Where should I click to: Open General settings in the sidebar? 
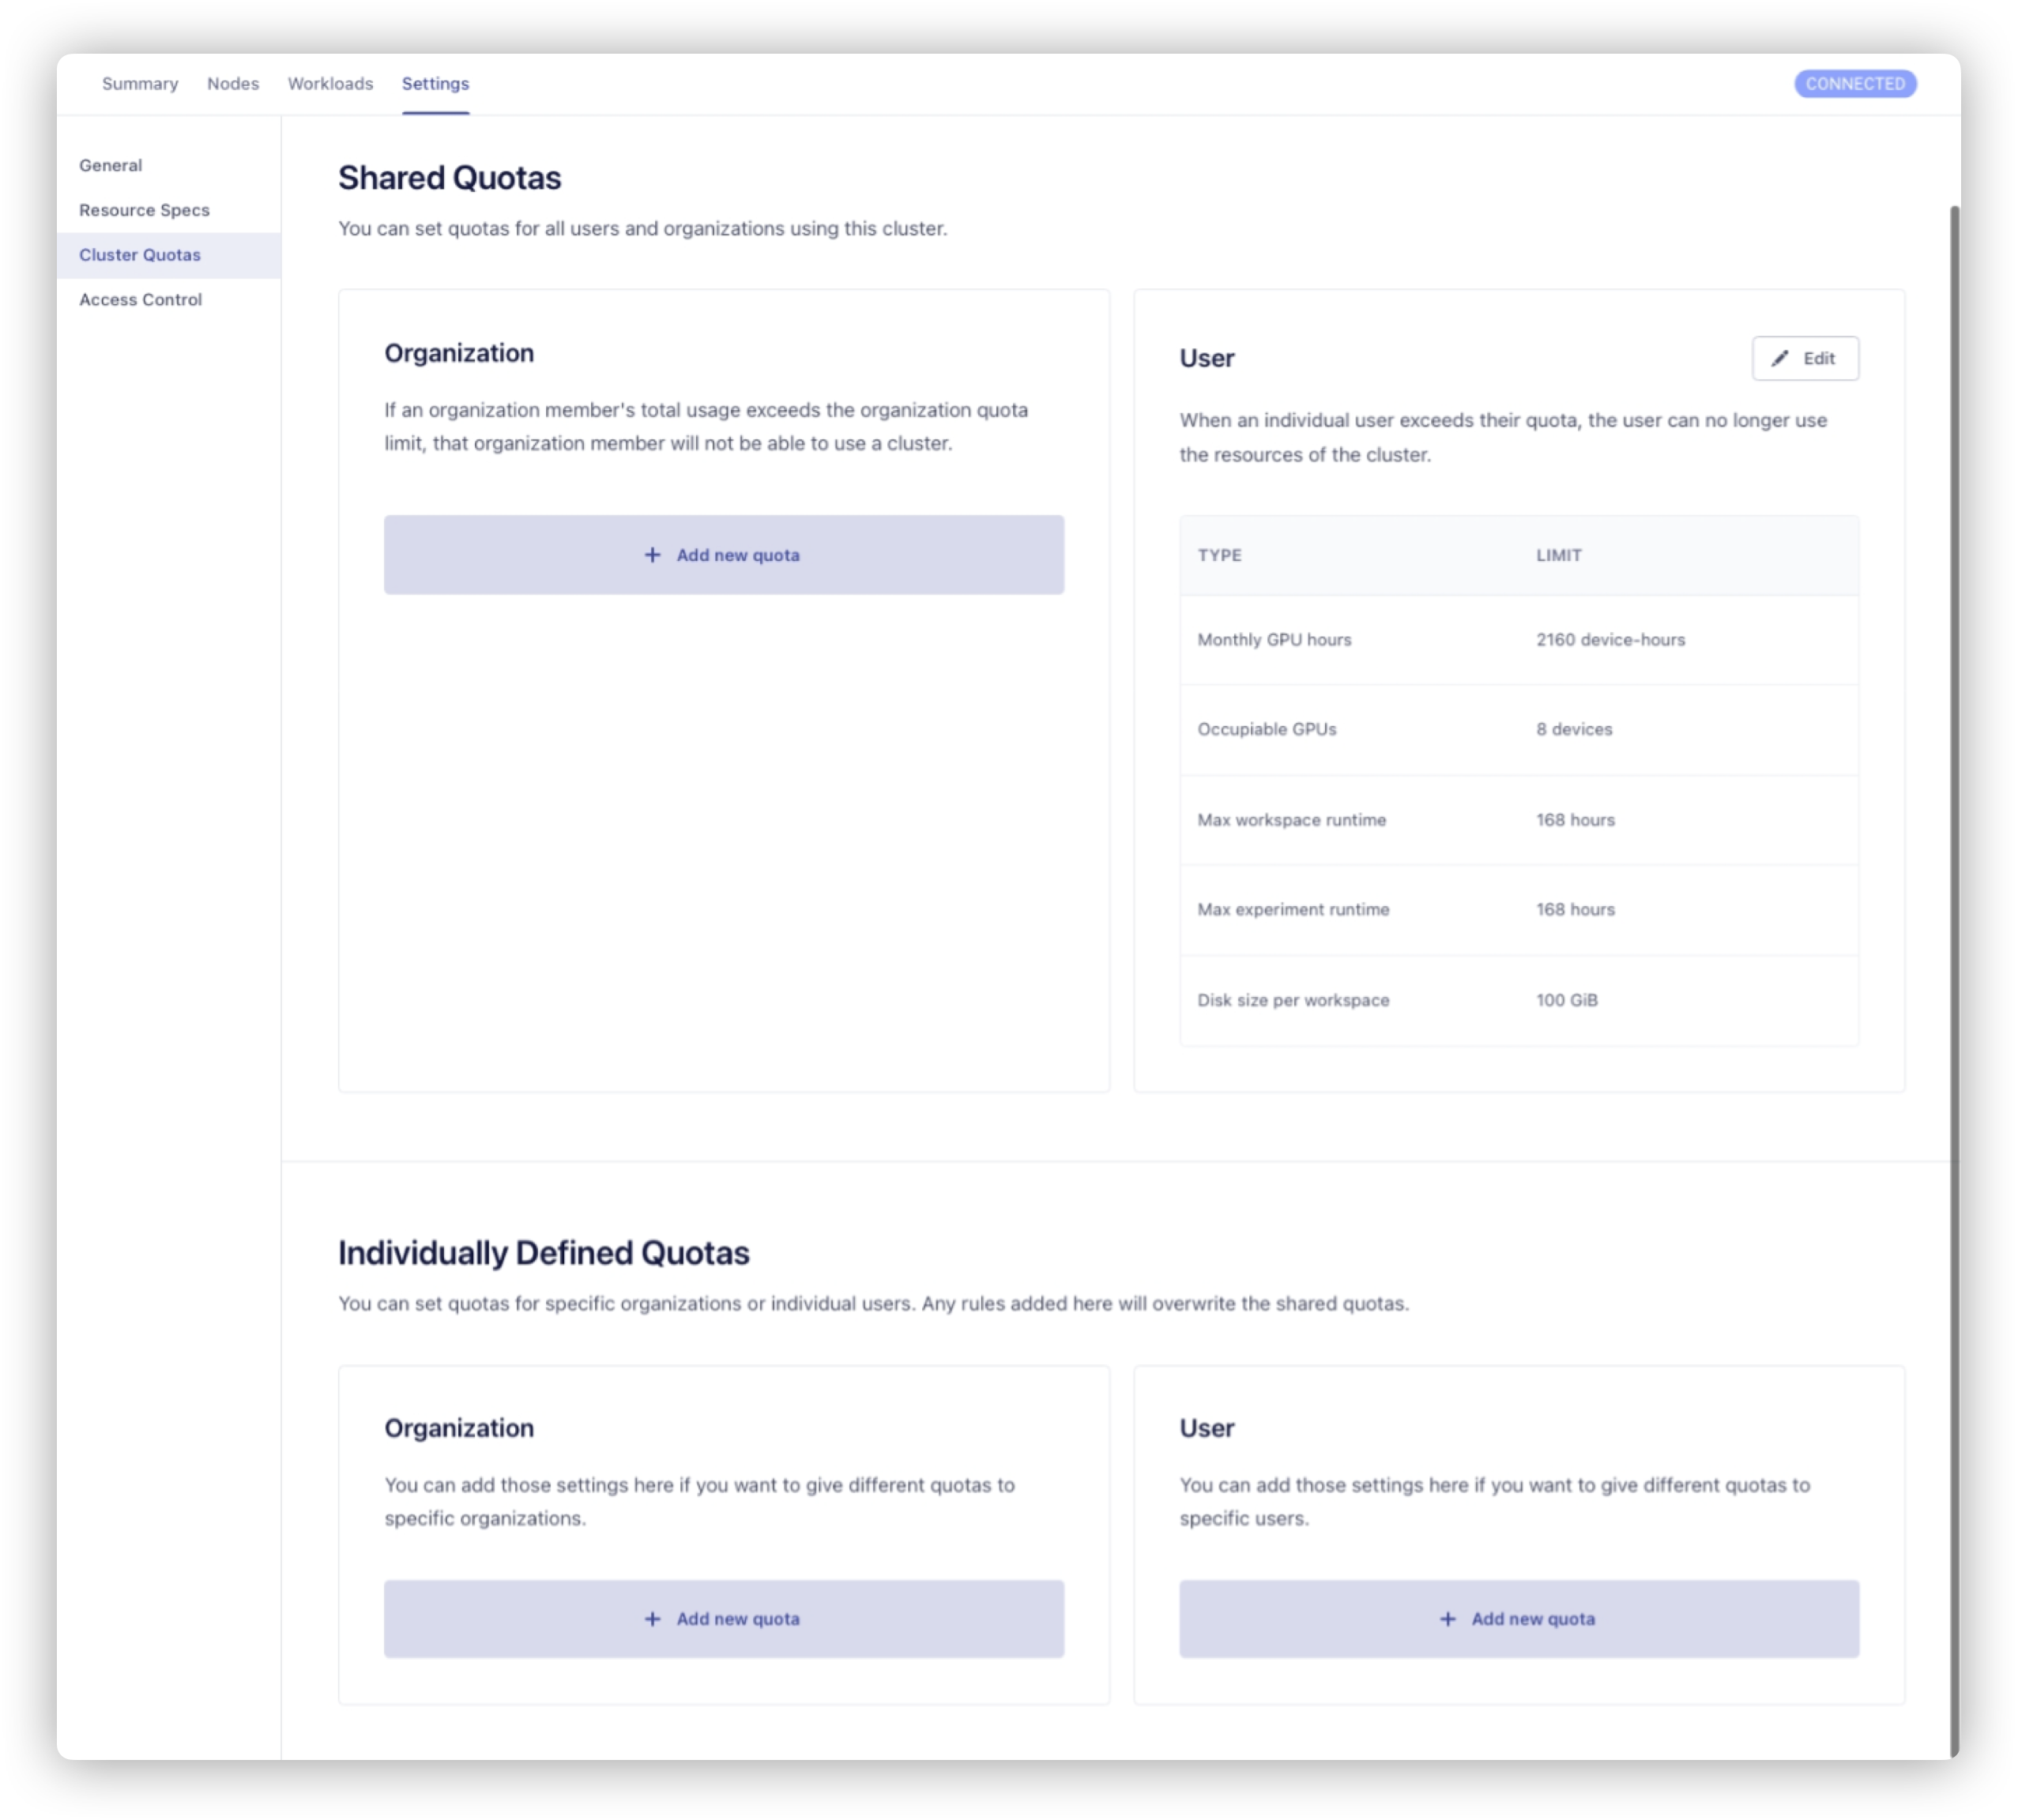[111, 165]
